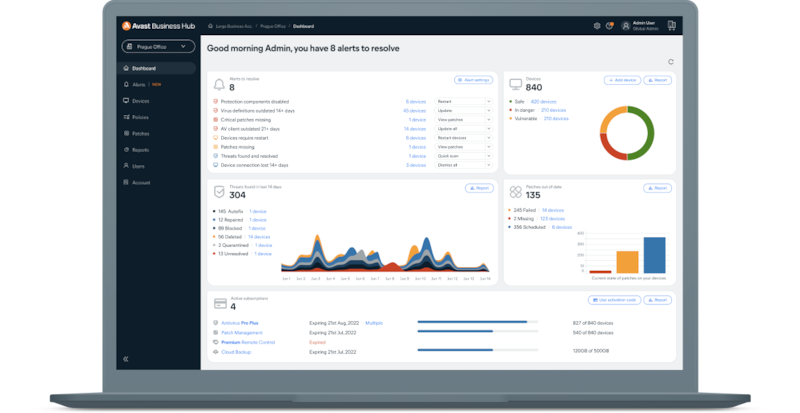Select Dashboard in the sidebar
The width and height of the screenshot is (800, 413).
click(x=158, y=68)
